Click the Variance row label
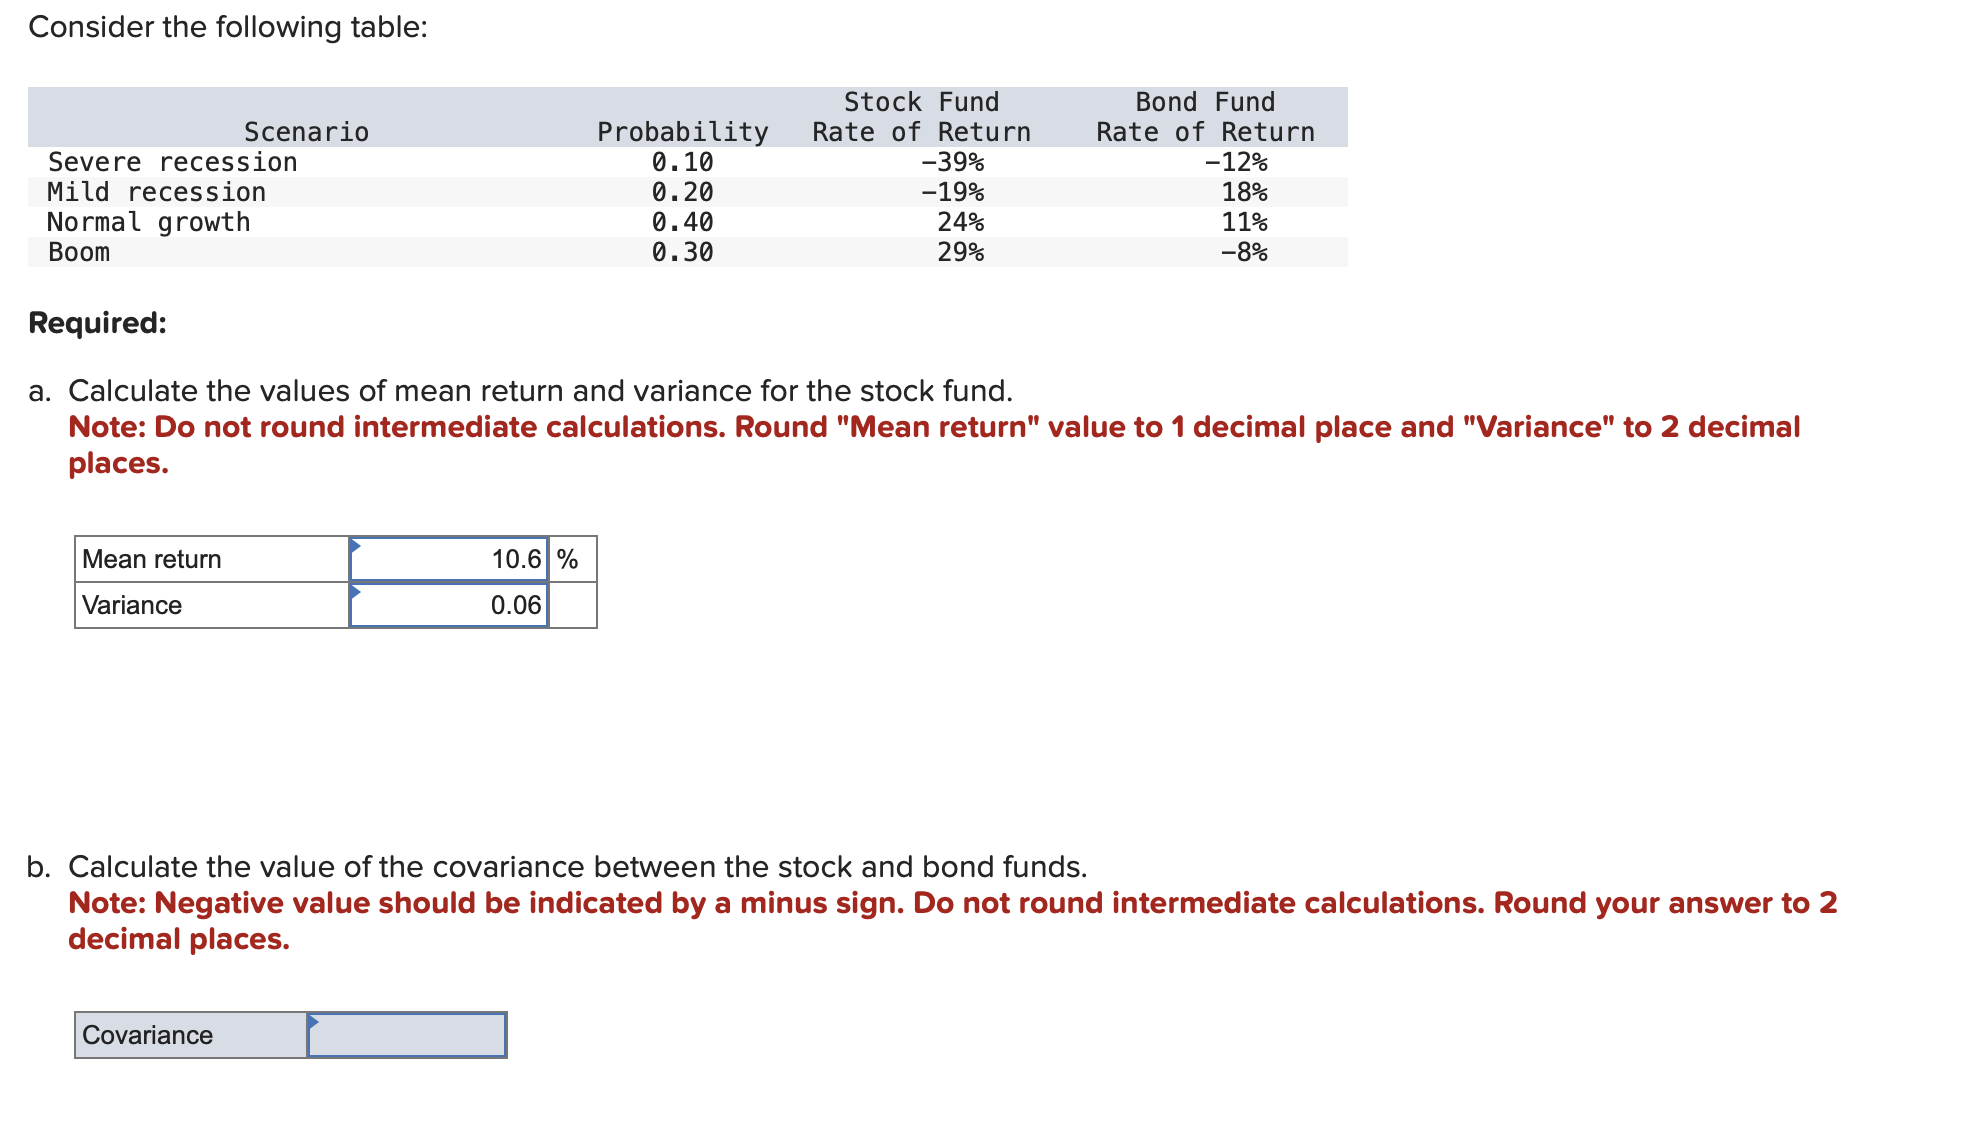This screenshot has width=1974, height=1129. point(131,604)
